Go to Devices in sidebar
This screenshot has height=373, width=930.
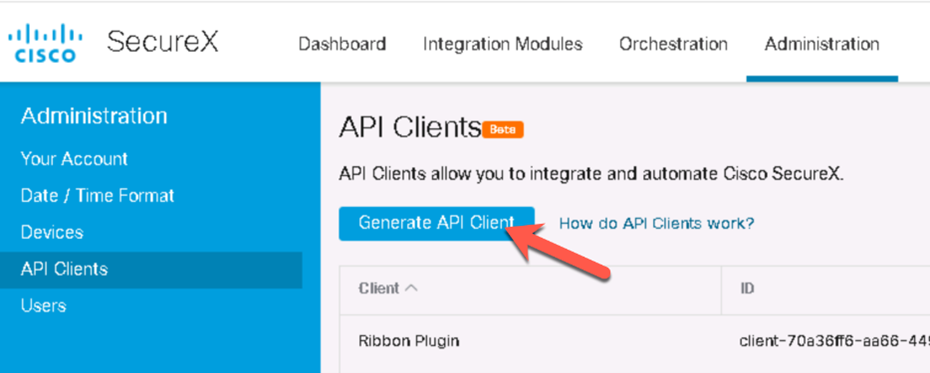coord(52,232)
